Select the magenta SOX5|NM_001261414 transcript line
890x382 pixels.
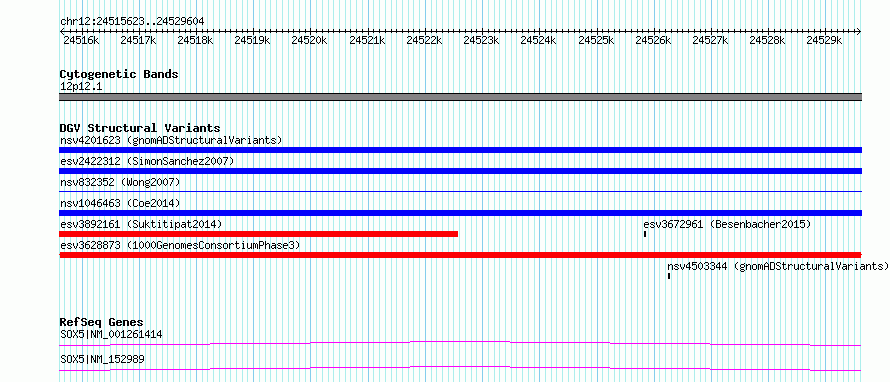click(460, 343)
